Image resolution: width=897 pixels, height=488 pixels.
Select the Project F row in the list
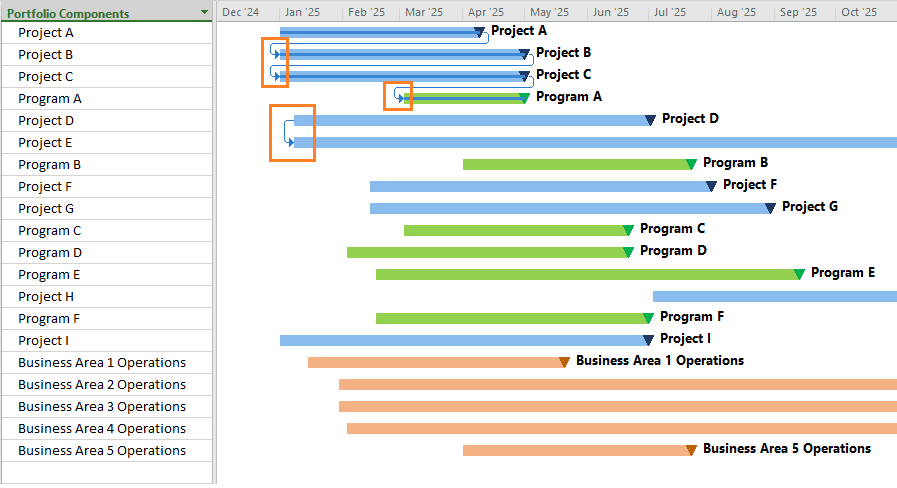pos(107,187)
